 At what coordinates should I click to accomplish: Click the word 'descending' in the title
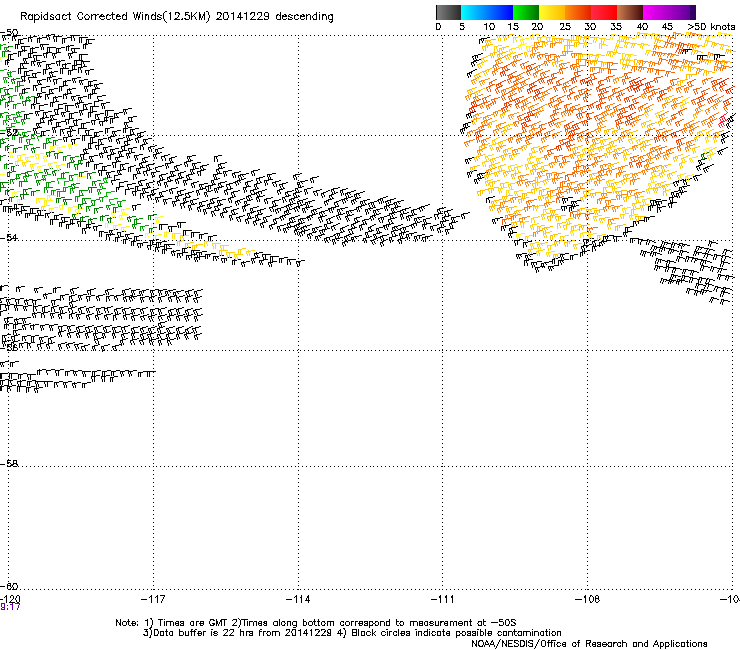click(x=304, y=17)
